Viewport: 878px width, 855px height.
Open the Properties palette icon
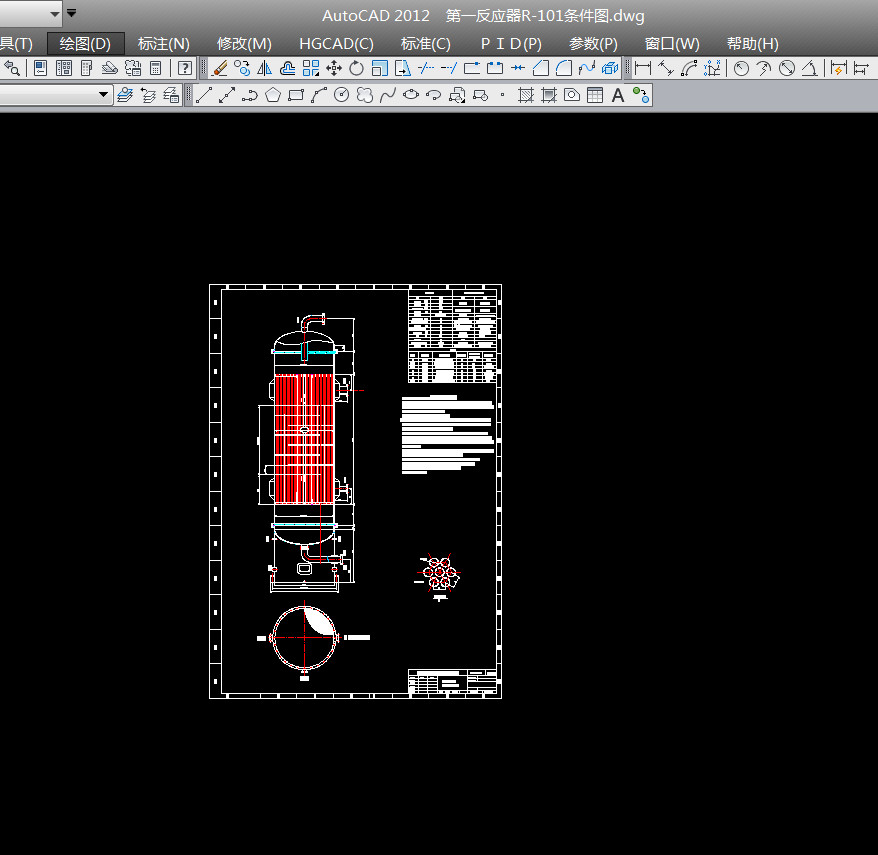(x=40, y=68)
